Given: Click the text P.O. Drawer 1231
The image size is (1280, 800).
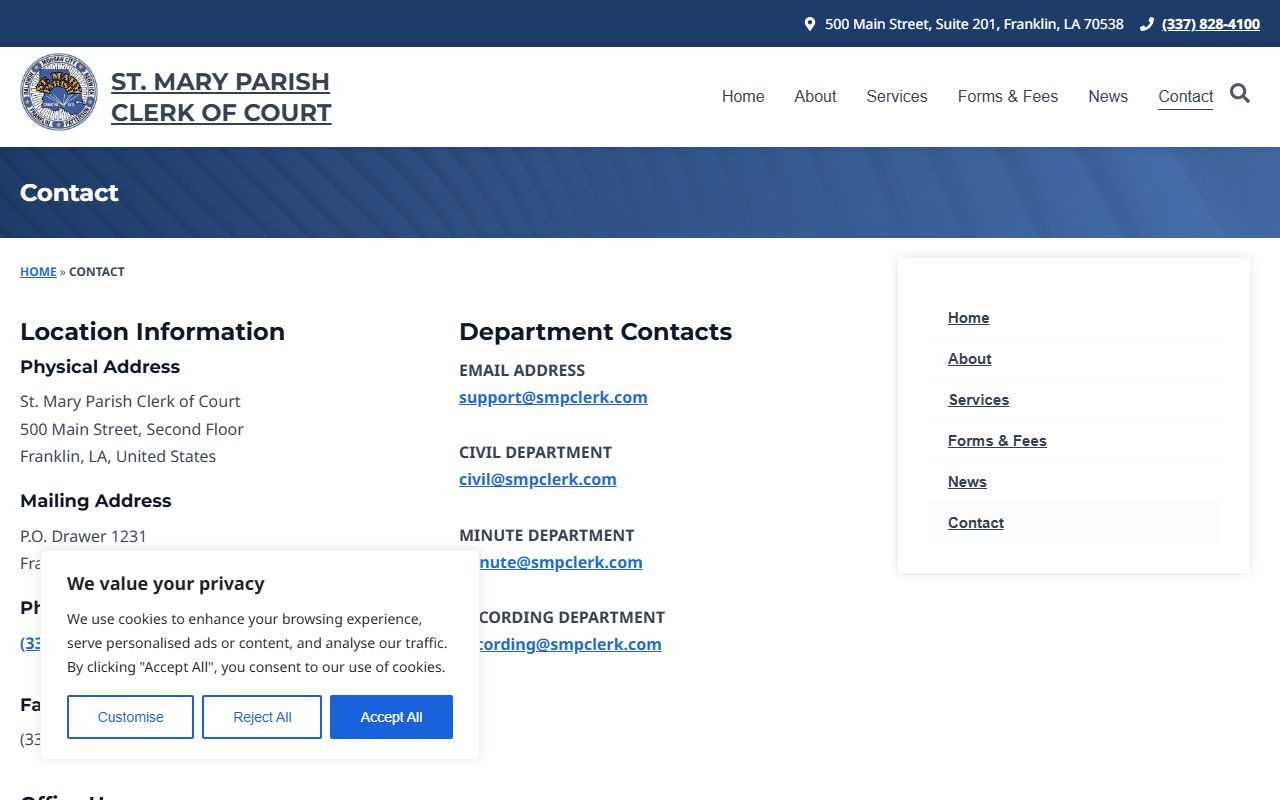Looking at the screenshot, I should pyautogui.click(x=83, y=536).
